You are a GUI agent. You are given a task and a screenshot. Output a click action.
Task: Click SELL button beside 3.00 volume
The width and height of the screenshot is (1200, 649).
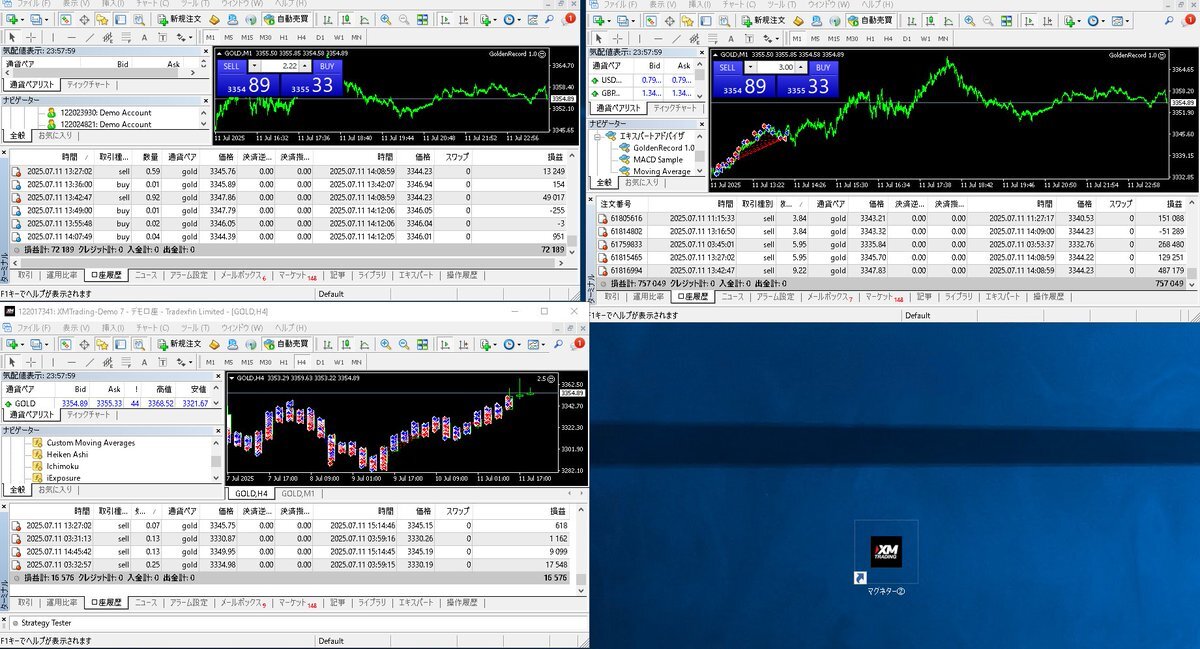[x=727, y=67]
